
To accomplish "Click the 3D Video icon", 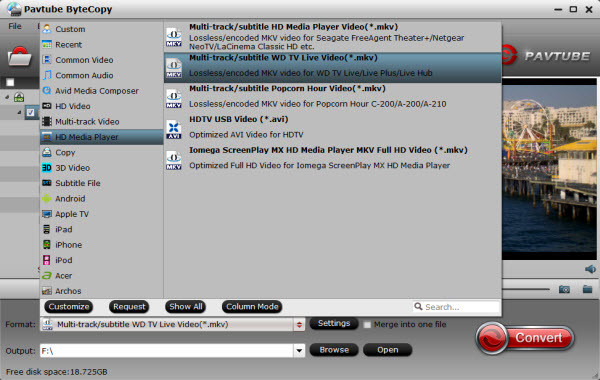I will [x=47, y=168].
